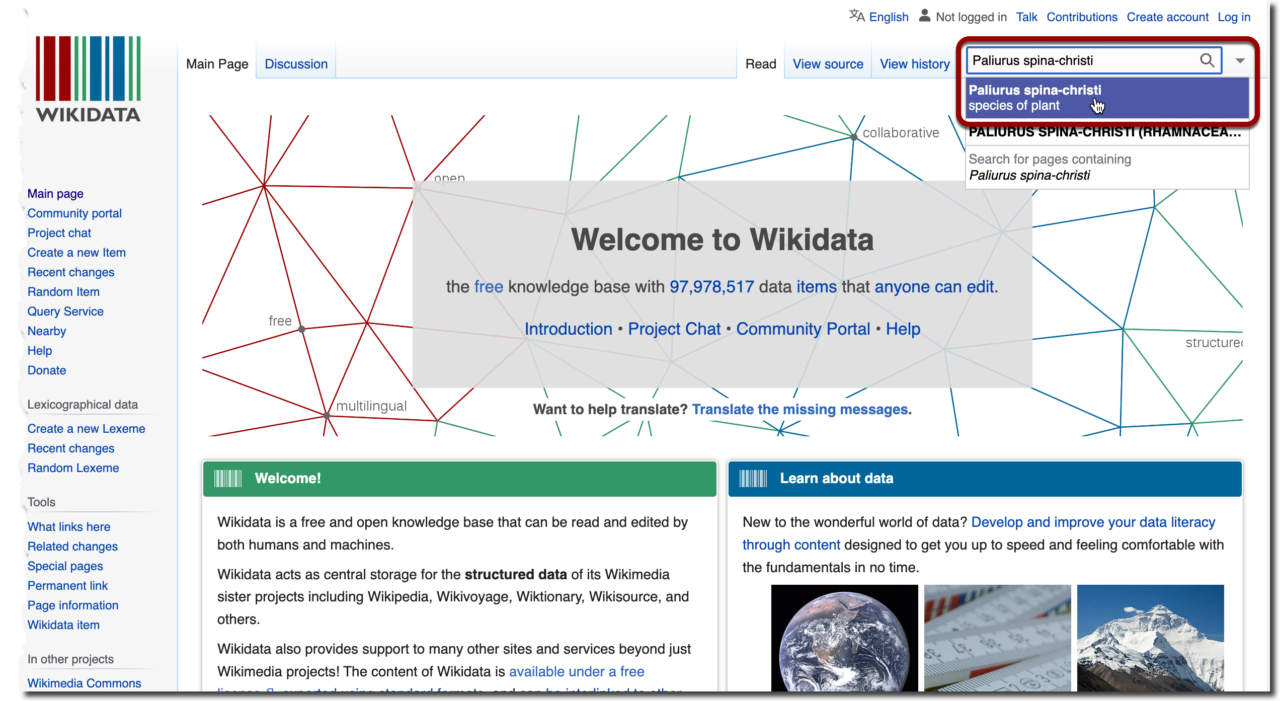Open the search suggestions dropdown arrow

1240,60
